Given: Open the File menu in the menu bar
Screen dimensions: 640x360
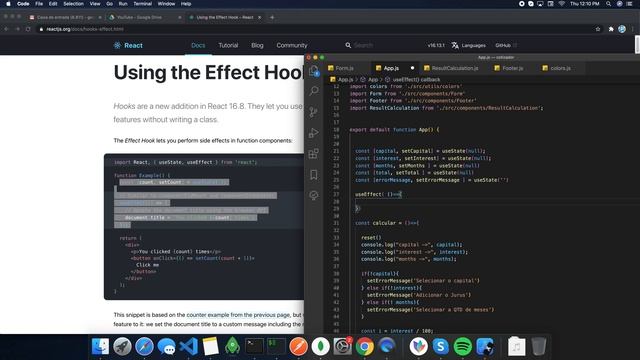Looking at the screenshot, I should click(39, 4).
